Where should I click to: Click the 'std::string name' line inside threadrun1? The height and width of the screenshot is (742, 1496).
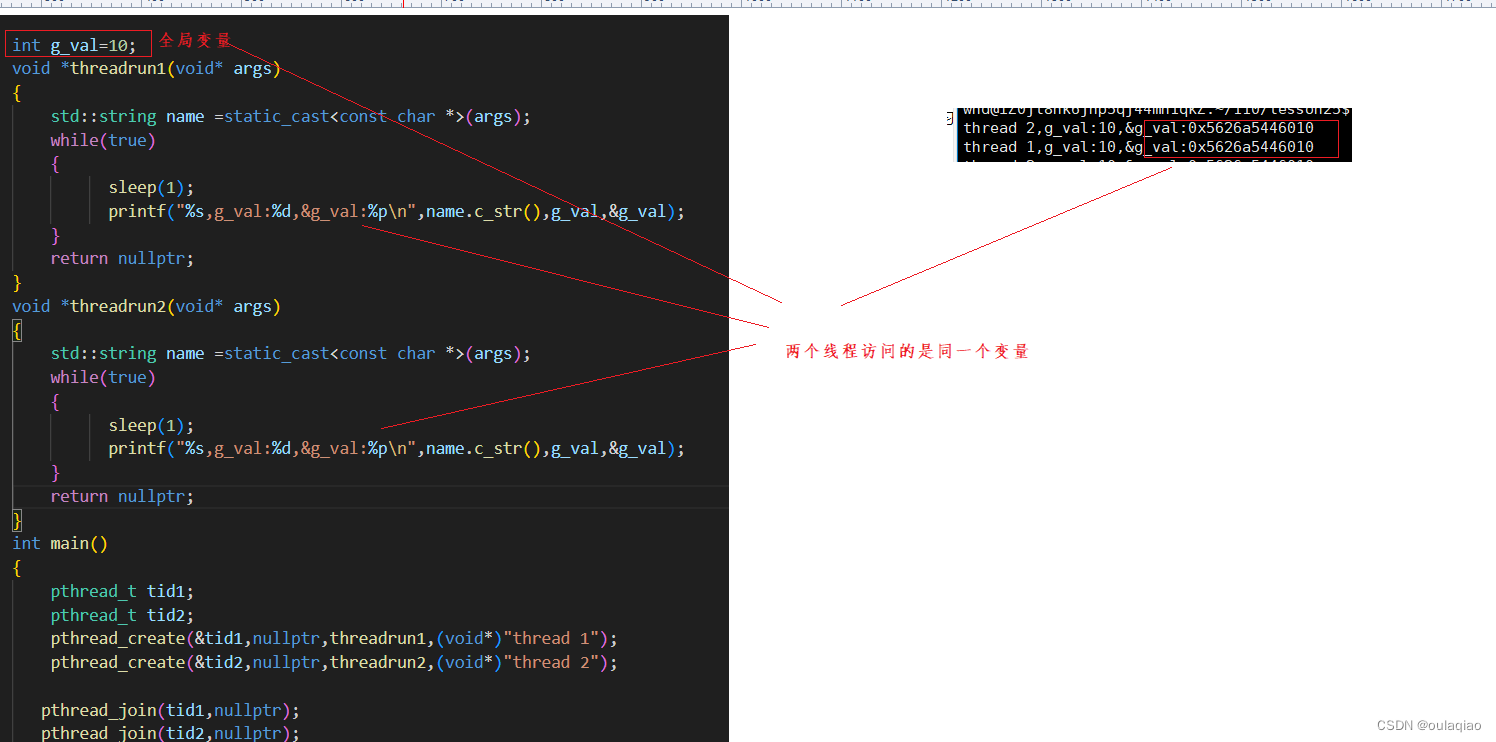pos(290,116)
